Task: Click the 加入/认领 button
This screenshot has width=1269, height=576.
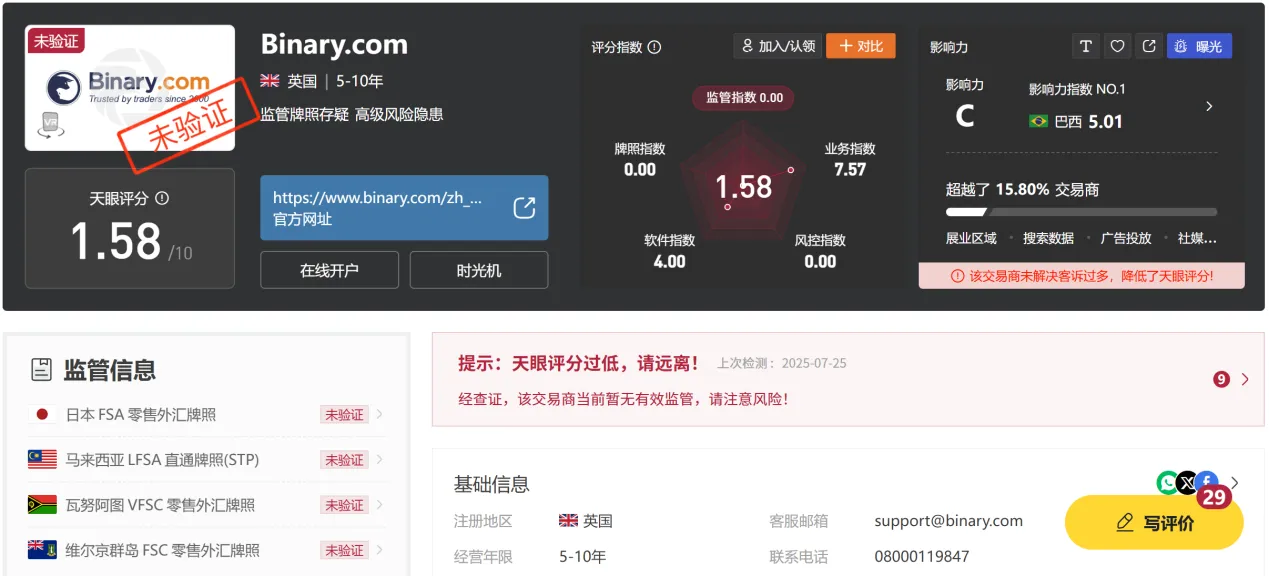Action: pyautogui.click(x=777, y=46)
